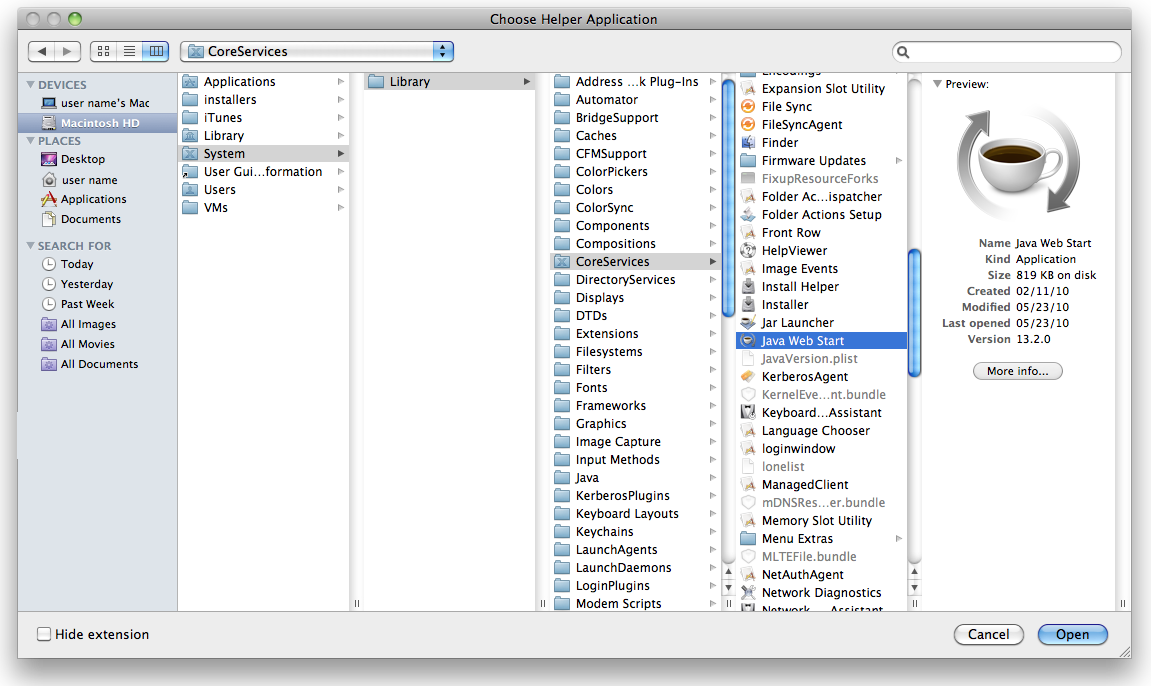Toggle the Hide extension checkbox
The height and width of the screenshot is (686, 1151).
coord(44,634)
